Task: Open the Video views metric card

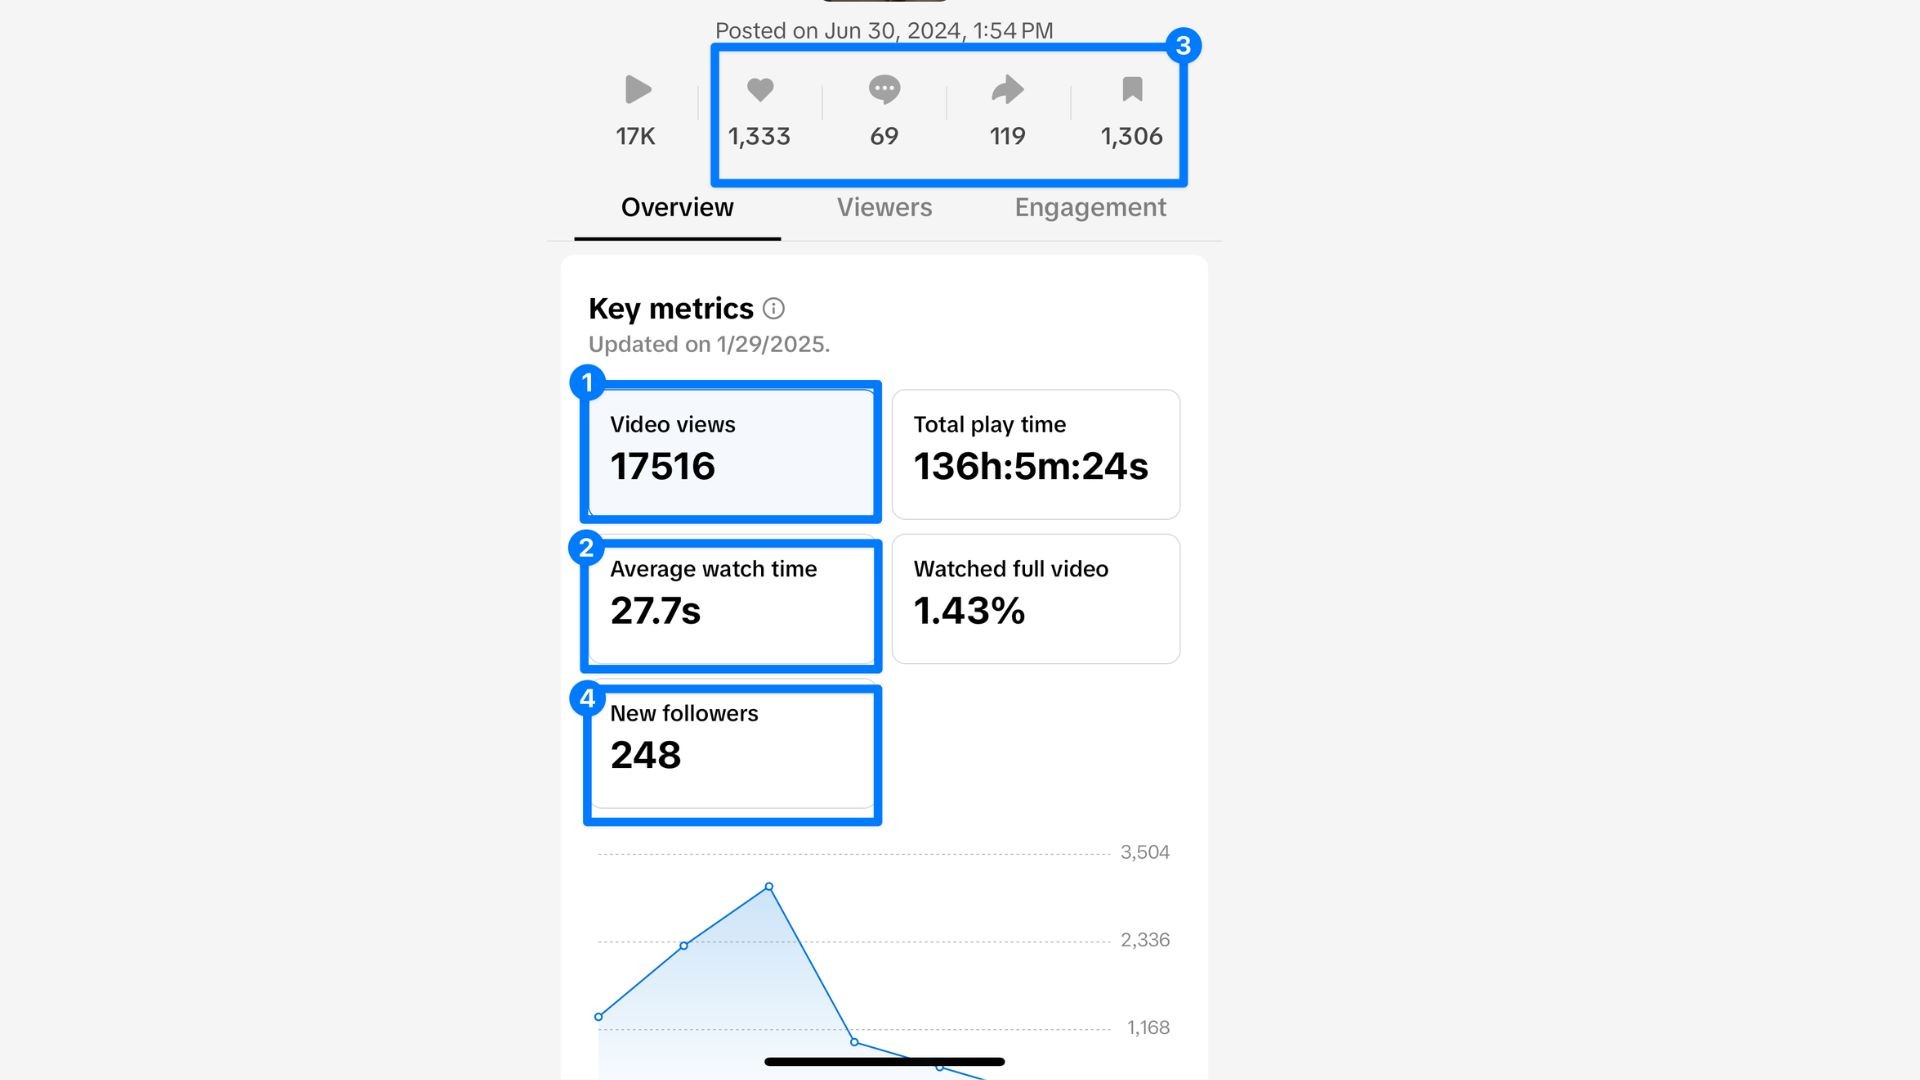Action: [x=731, y=450]
